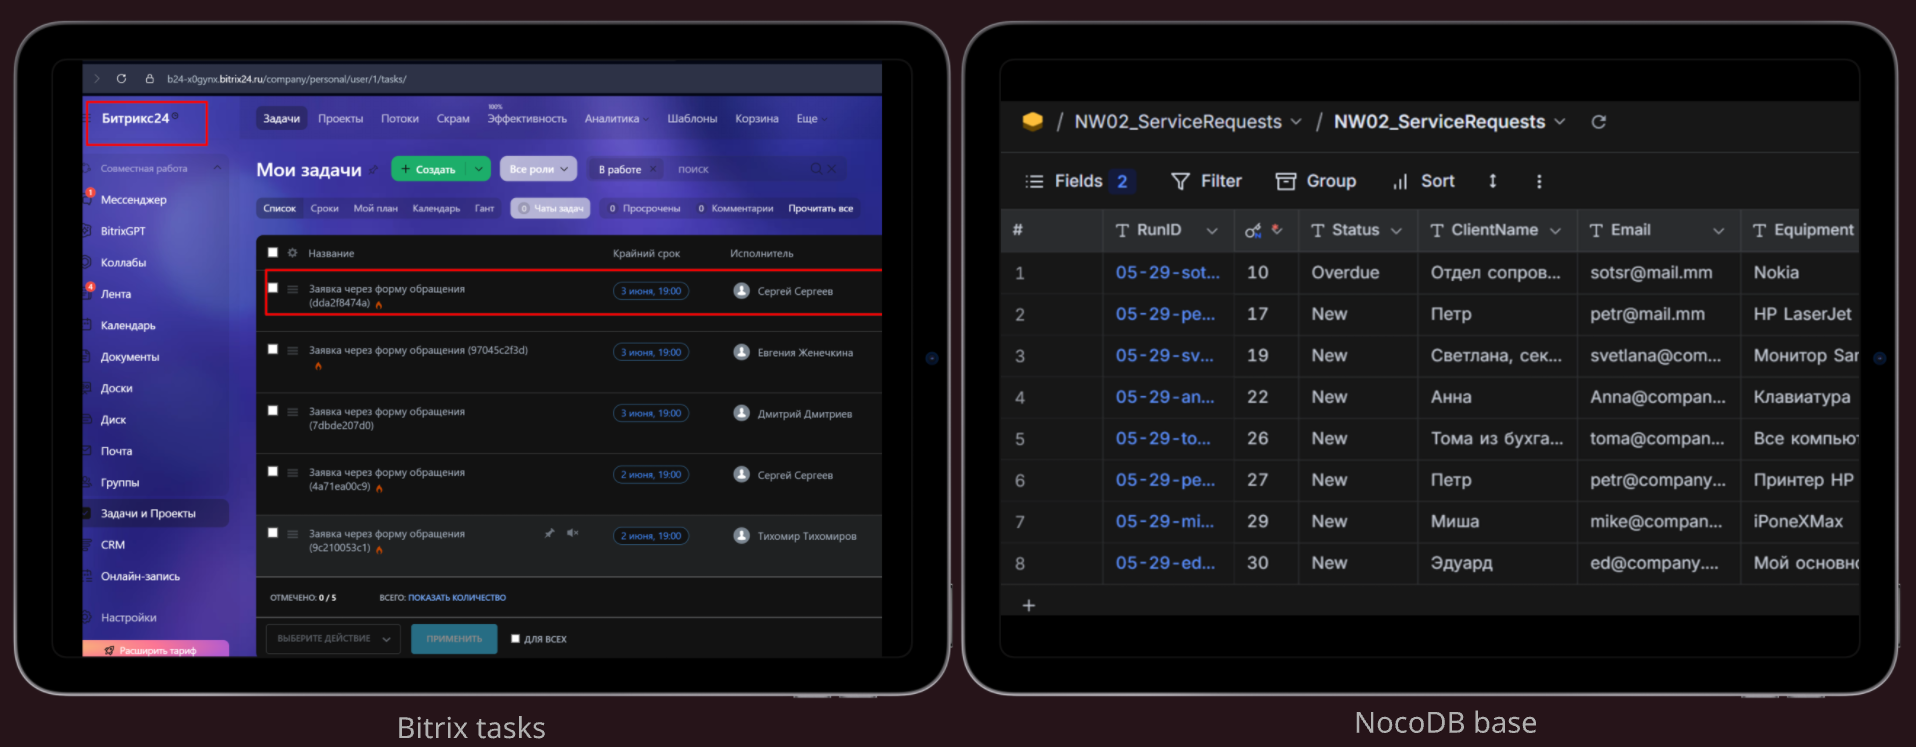The image size is (1916, 747).
Task: Open the RunID column dropdown
Action: [1212, 231]
